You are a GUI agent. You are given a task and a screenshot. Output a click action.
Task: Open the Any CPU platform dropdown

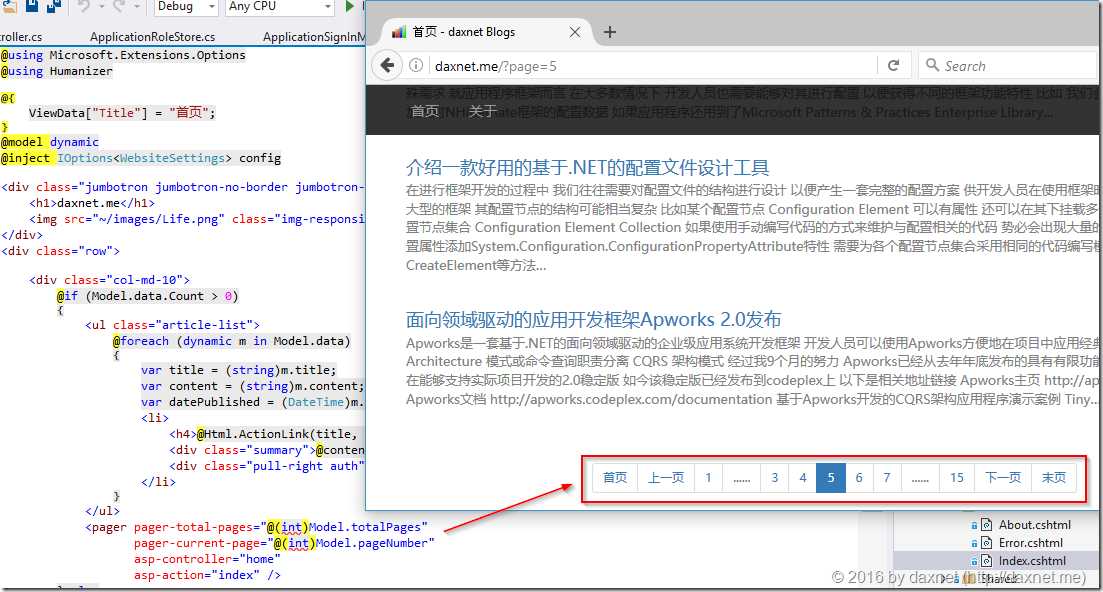pos(279,6)
